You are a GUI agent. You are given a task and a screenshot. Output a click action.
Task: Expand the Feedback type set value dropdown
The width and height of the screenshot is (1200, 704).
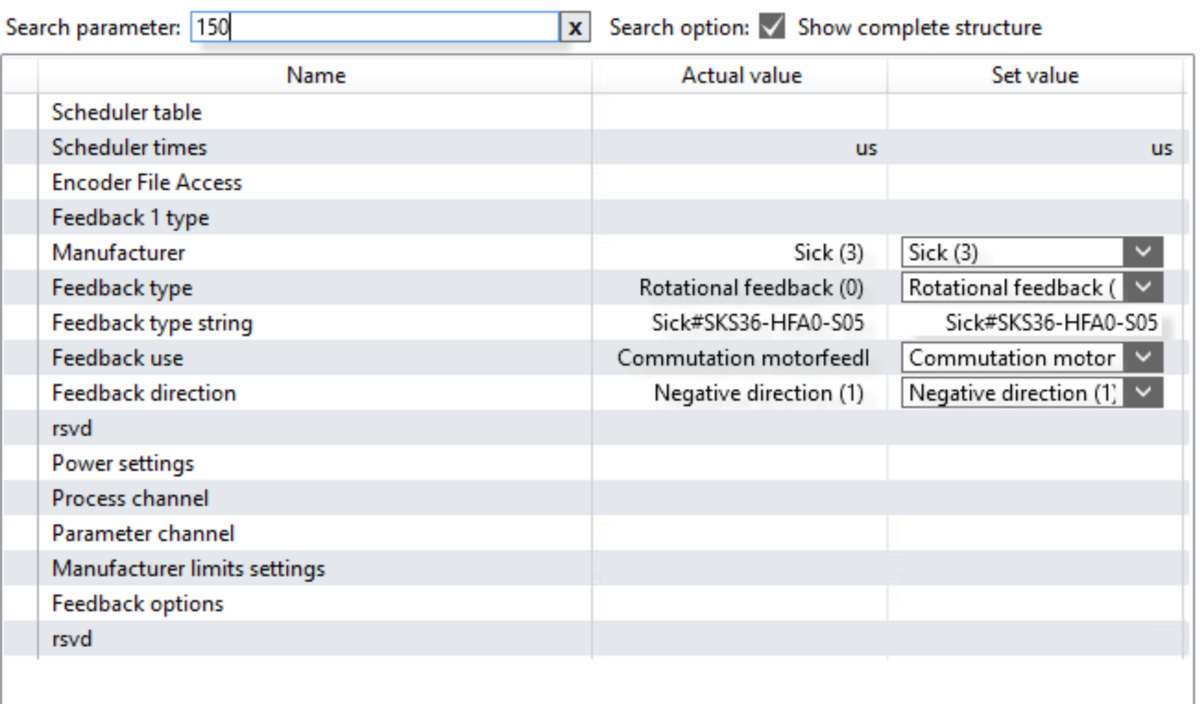[x=1145, y=288]
